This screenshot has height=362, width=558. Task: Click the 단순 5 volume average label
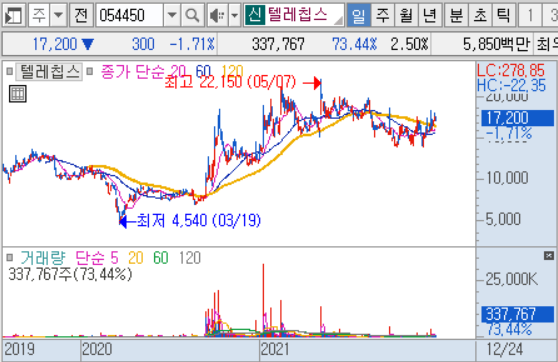click(x=97, y=258)
